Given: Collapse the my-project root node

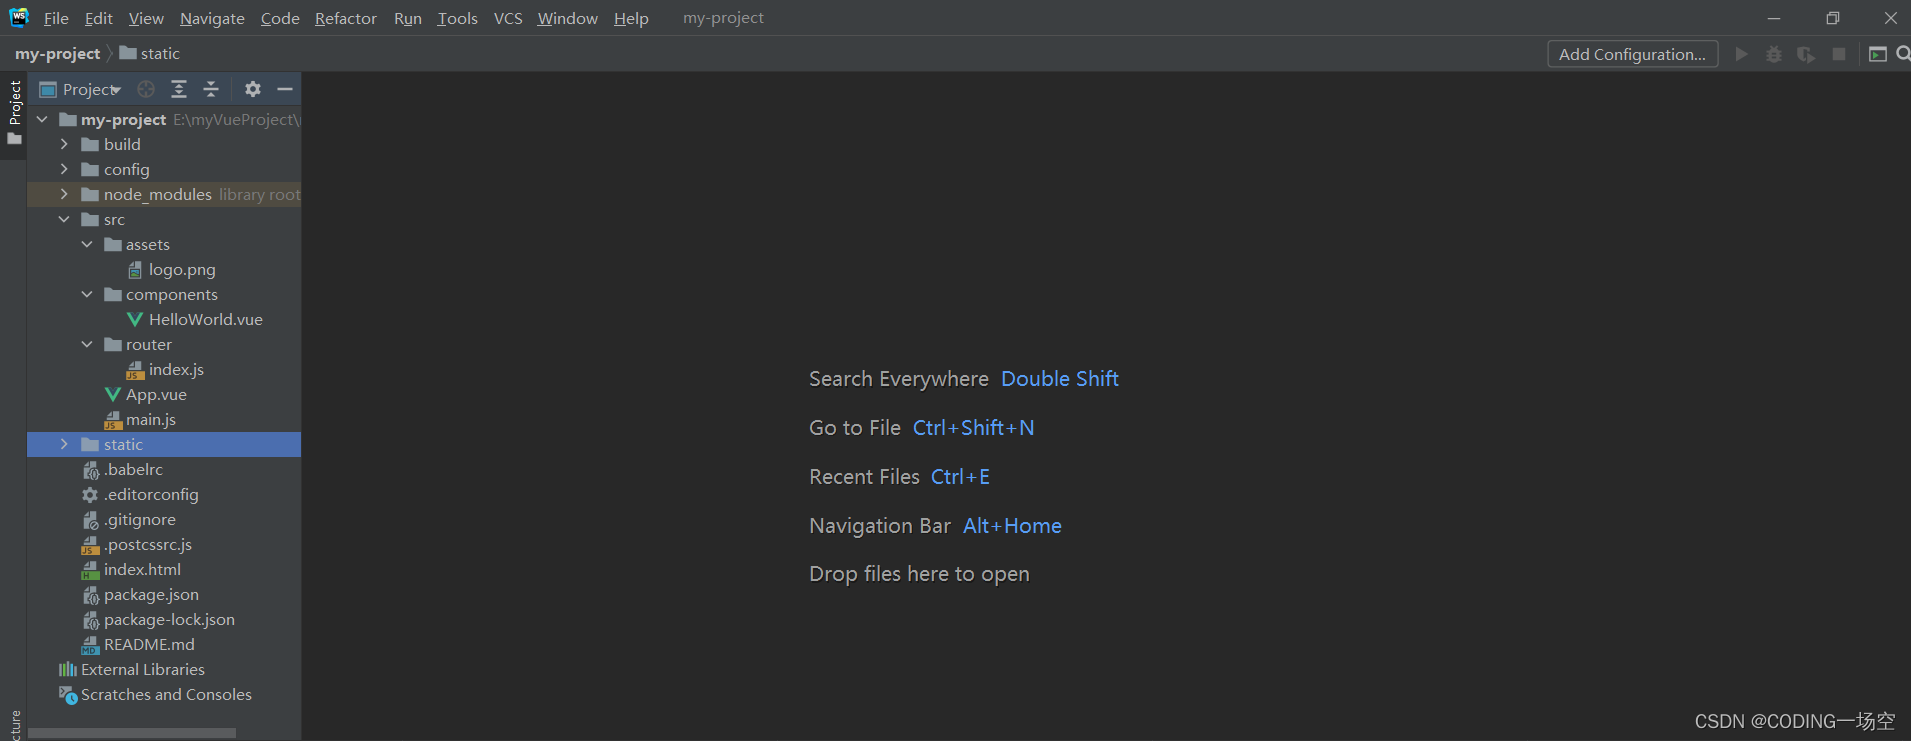Looking at the screenshot, I should [42, 119].
